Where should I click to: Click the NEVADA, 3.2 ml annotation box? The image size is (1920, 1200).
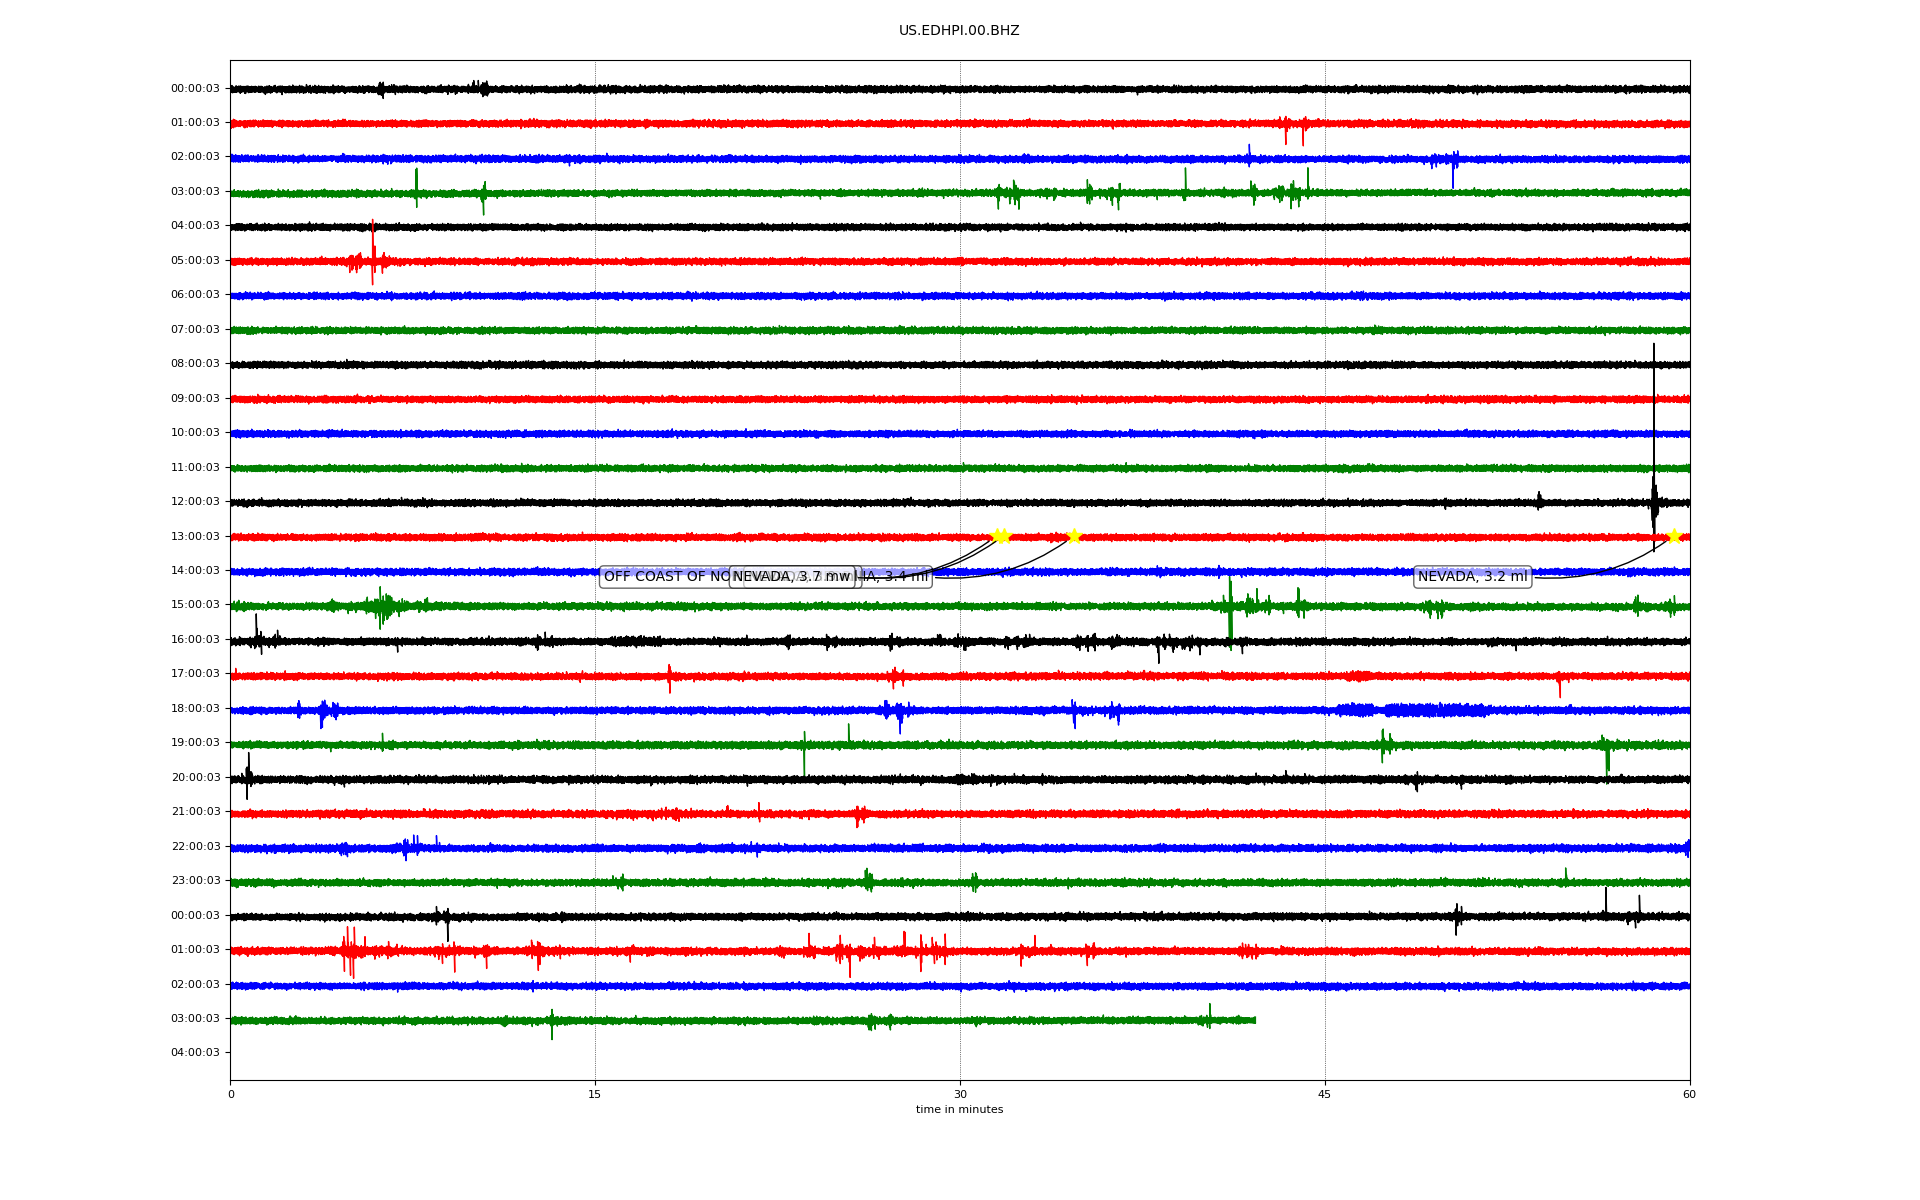click(1472, 577)
